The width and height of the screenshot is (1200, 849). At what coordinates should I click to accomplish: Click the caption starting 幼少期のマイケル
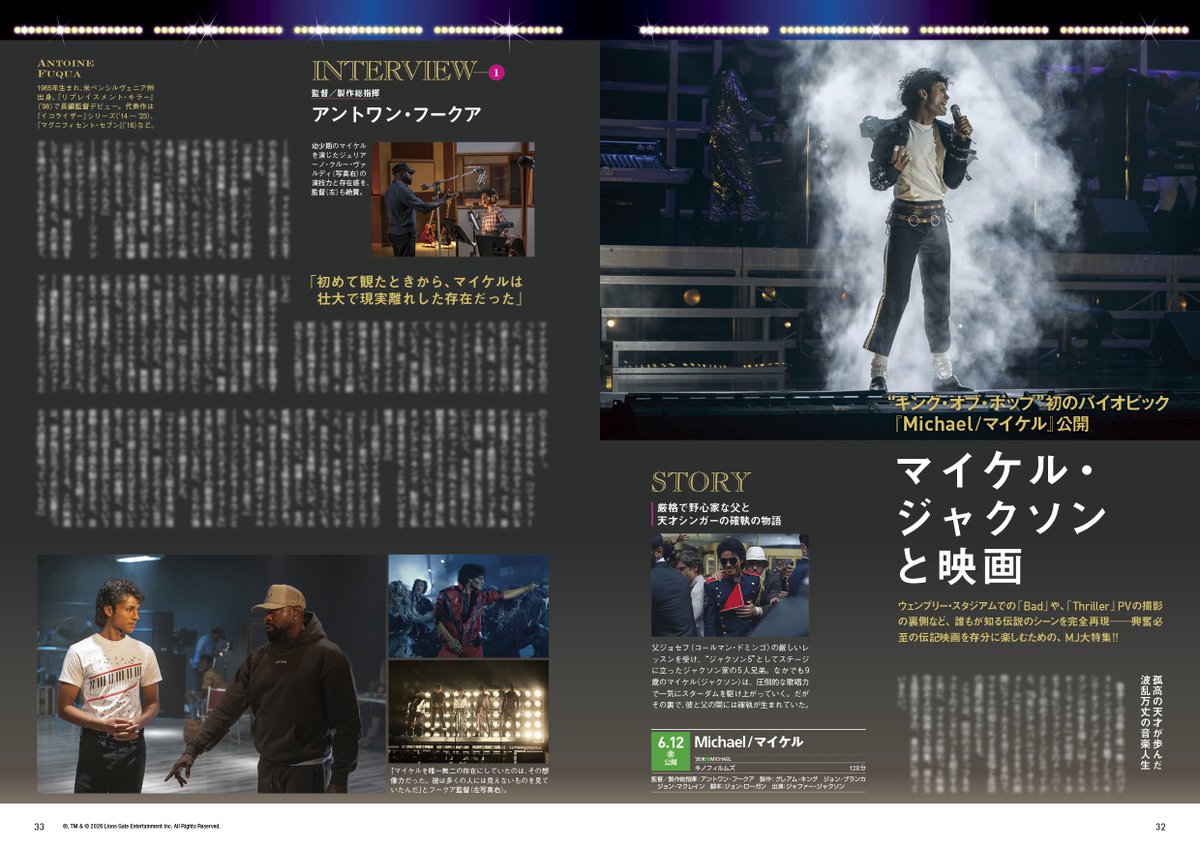click(340, 168)
